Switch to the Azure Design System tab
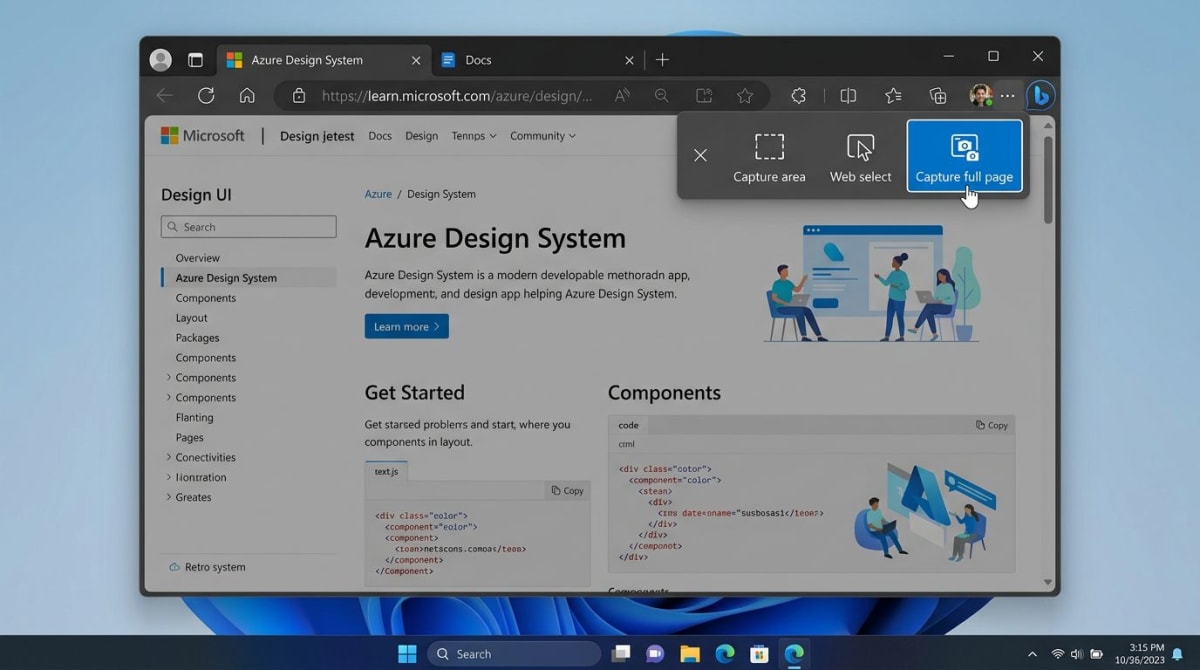Image resolution: width=1200 pixels, height=670 pixels. (322, 60)
